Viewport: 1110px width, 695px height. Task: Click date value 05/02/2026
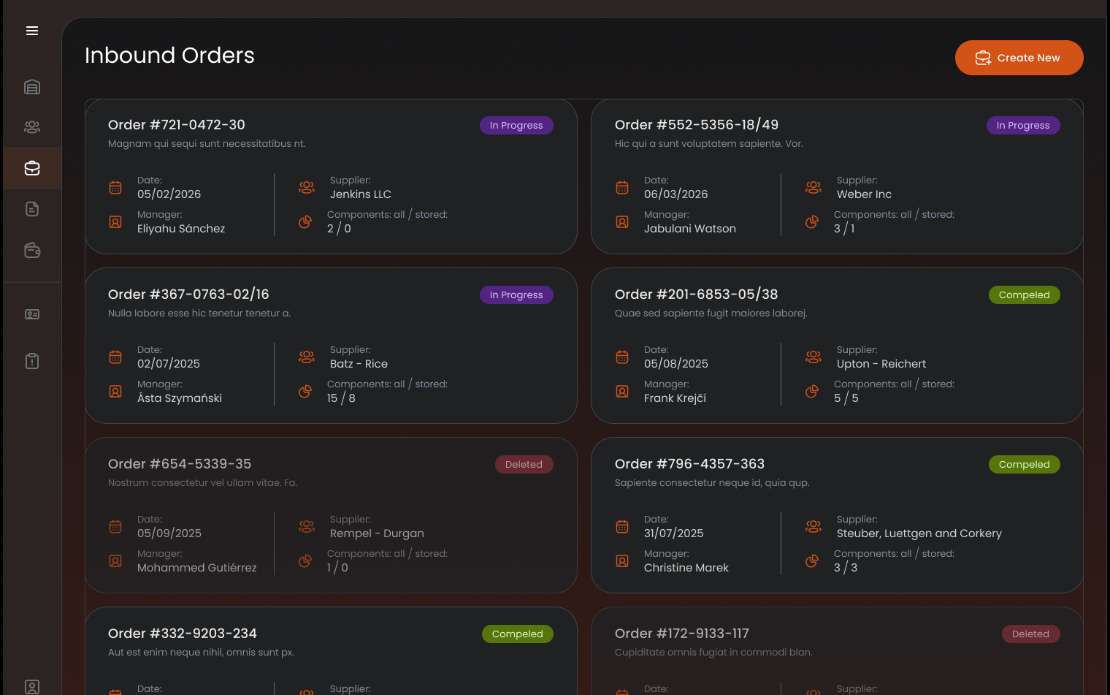point(169,194)
